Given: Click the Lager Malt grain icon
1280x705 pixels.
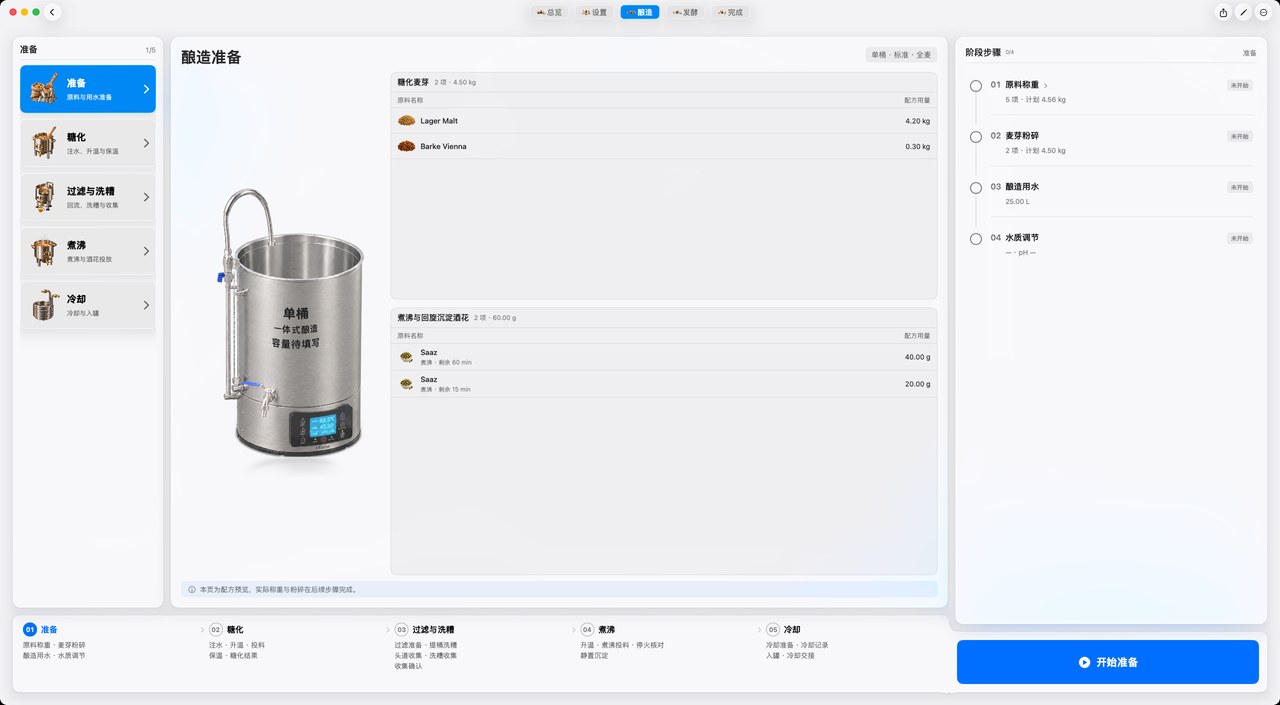Looking at the screenshot, I should click(406, 121).
